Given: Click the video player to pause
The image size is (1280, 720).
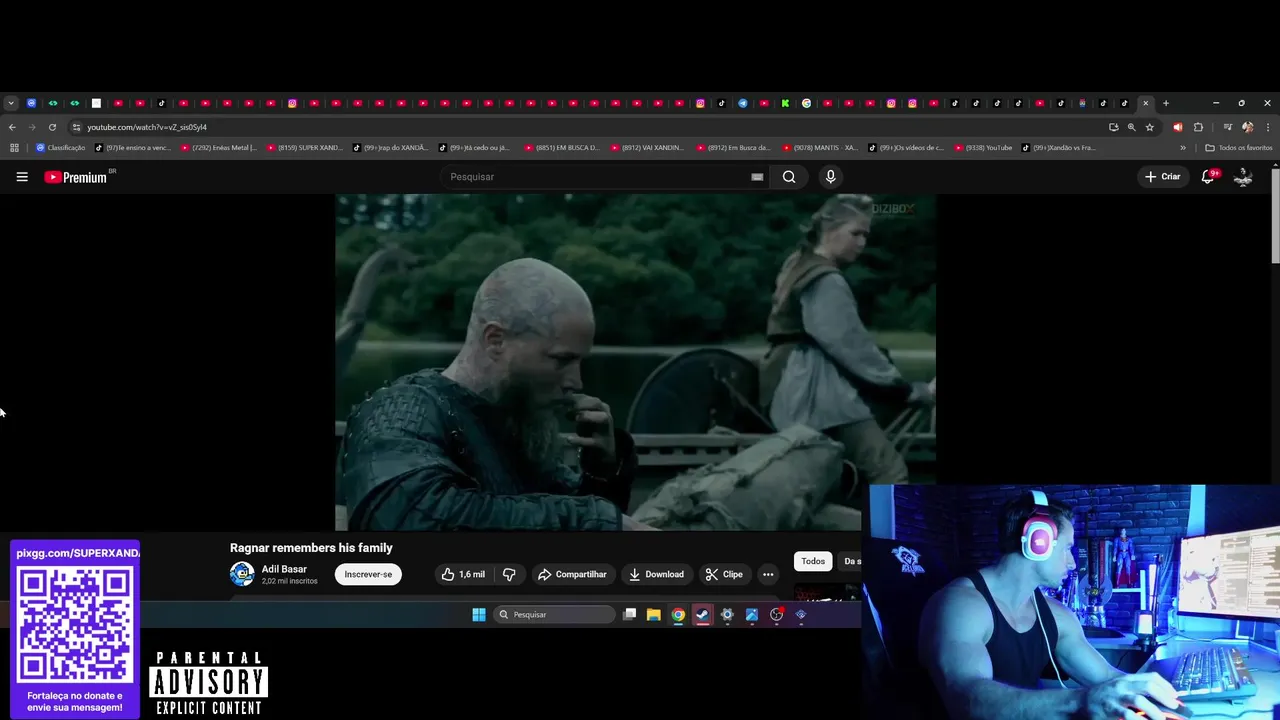Looking at the screenshot, I should pos(636,362).
